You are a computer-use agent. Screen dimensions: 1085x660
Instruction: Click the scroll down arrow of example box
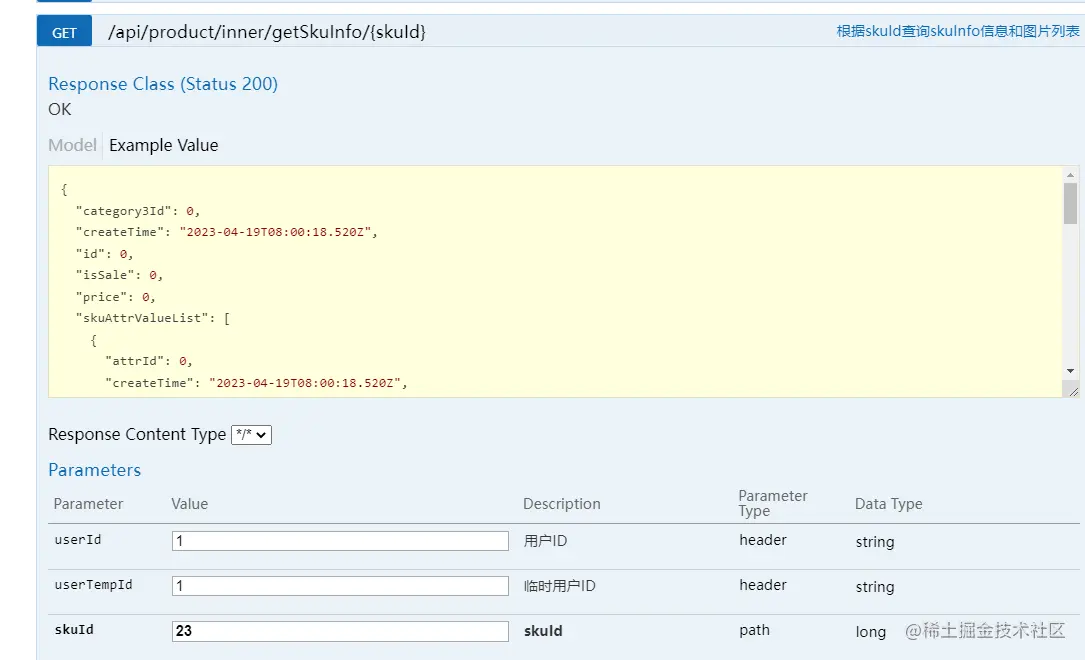click(1070, 371)
